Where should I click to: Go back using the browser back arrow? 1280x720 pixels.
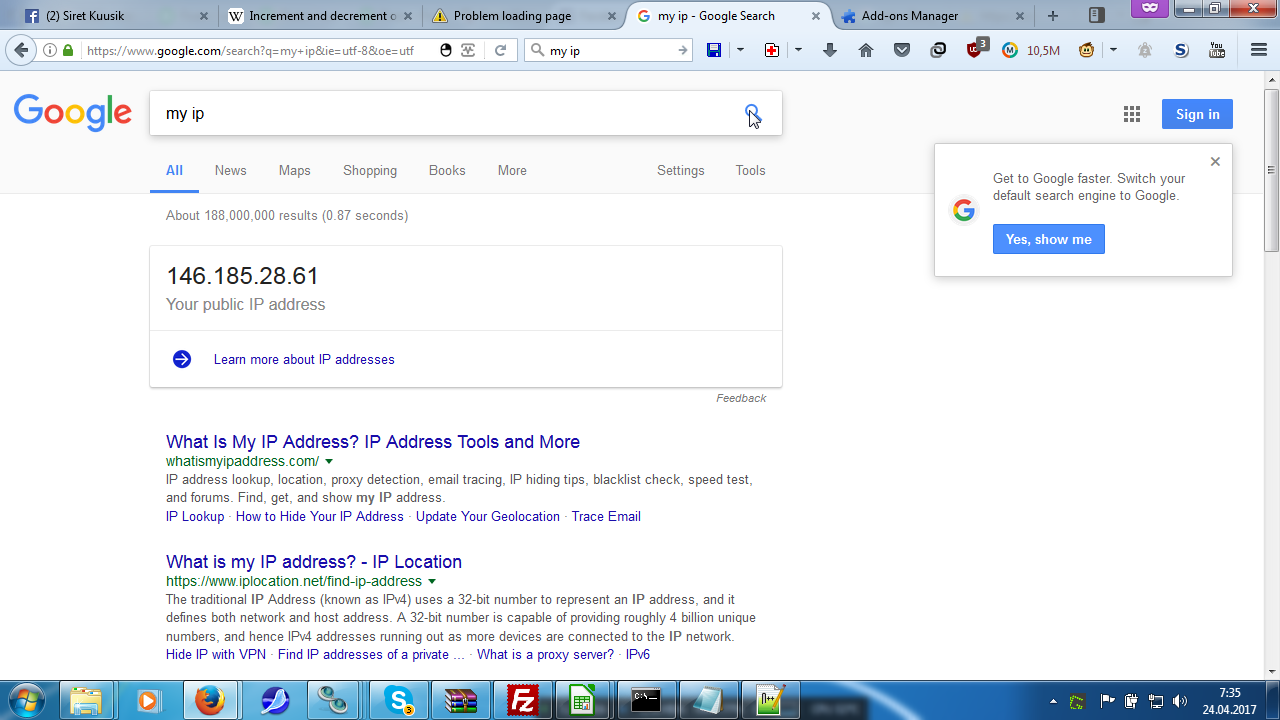pos(20,50)
